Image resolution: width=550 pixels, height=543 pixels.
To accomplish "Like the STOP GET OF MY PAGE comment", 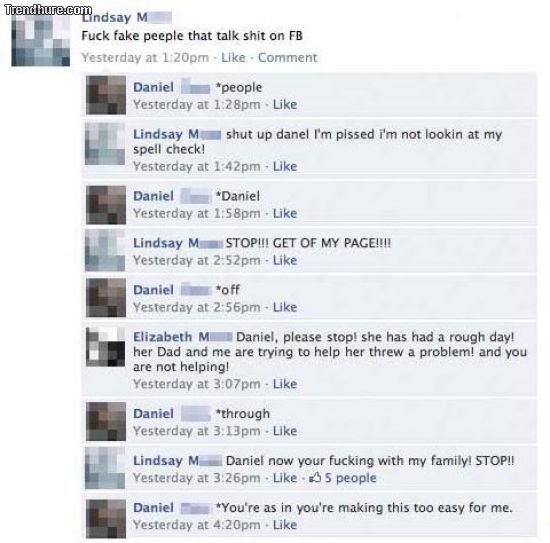I will [285, 260].
